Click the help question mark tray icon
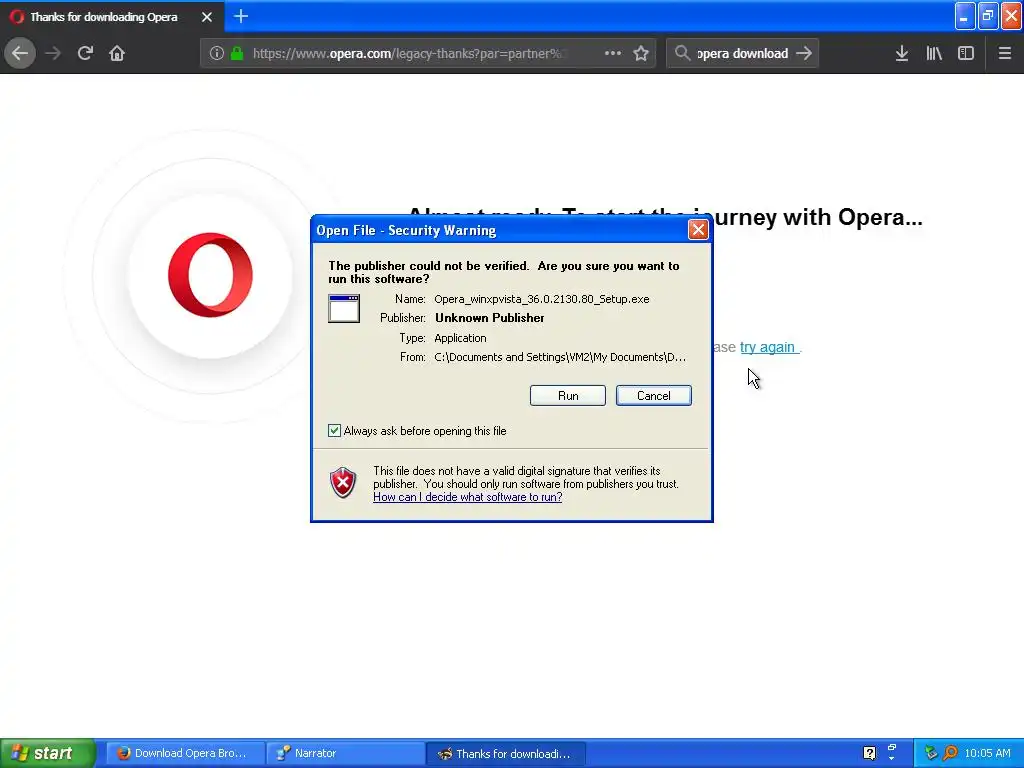Viewport: 1024px width, 768px height. [x=869, y=753]
